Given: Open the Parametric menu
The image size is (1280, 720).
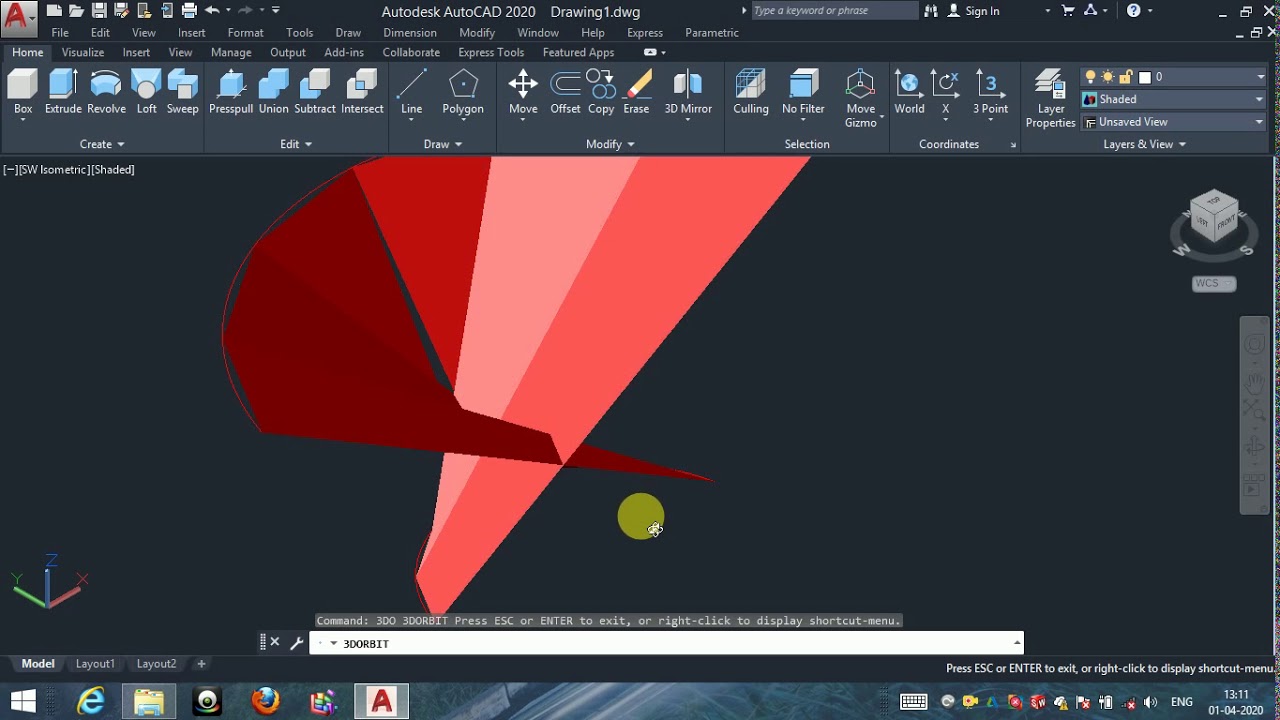Looking at the screenshot, I should point(712,33).
